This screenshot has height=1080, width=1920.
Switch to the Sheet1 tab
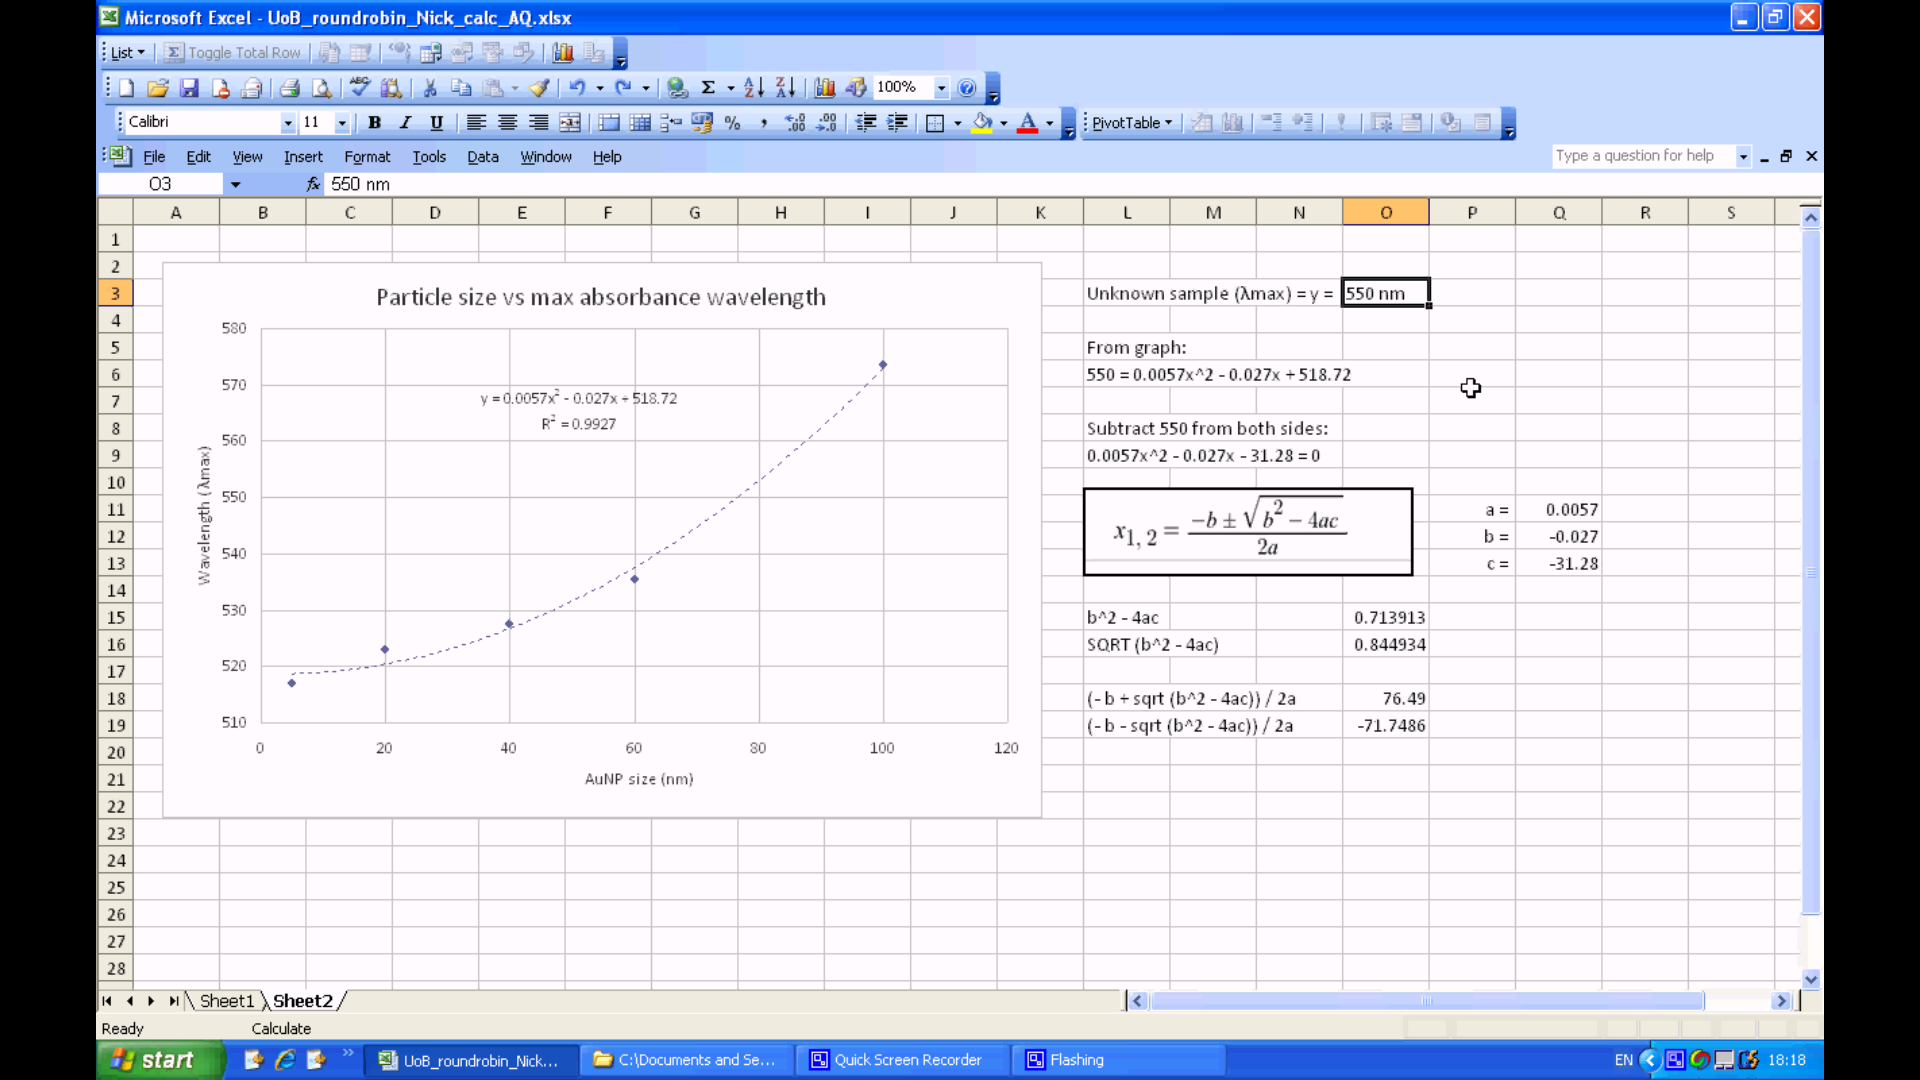(227, 1001)
